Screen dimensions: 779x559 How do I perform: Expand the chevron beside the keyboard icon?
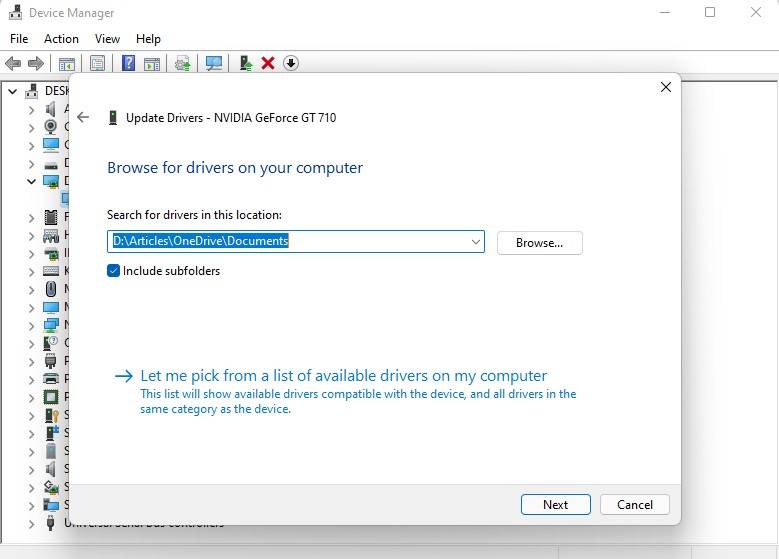tap(31, 272)
